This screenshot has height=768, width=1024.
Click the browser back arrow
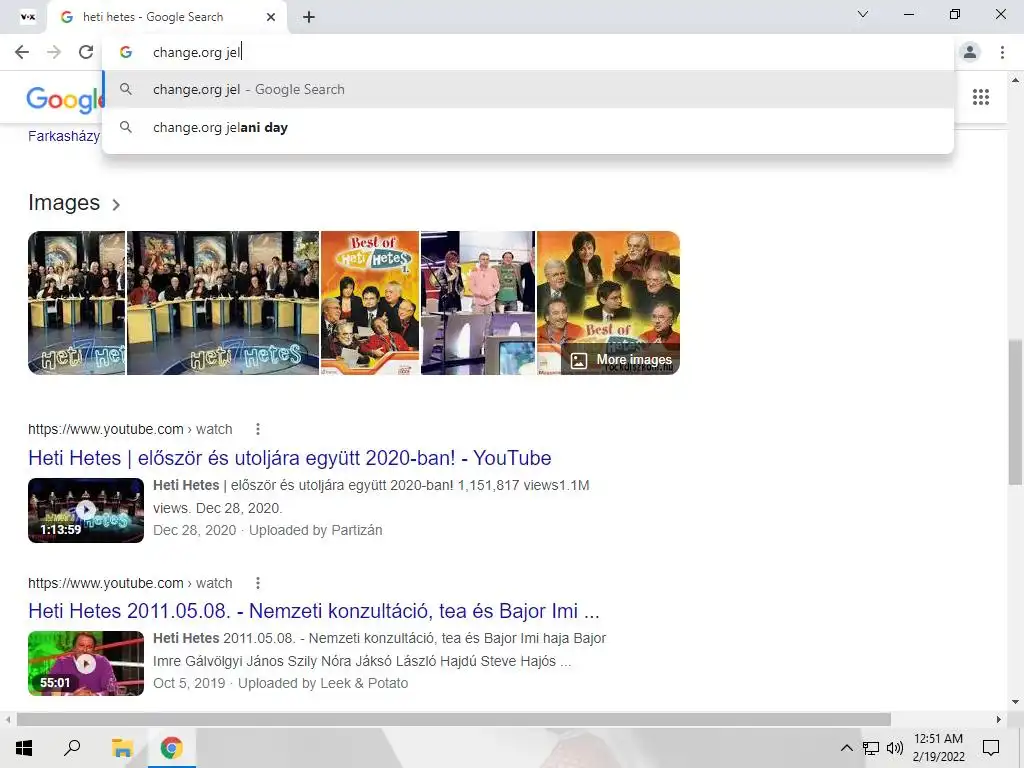click(22, 52)
